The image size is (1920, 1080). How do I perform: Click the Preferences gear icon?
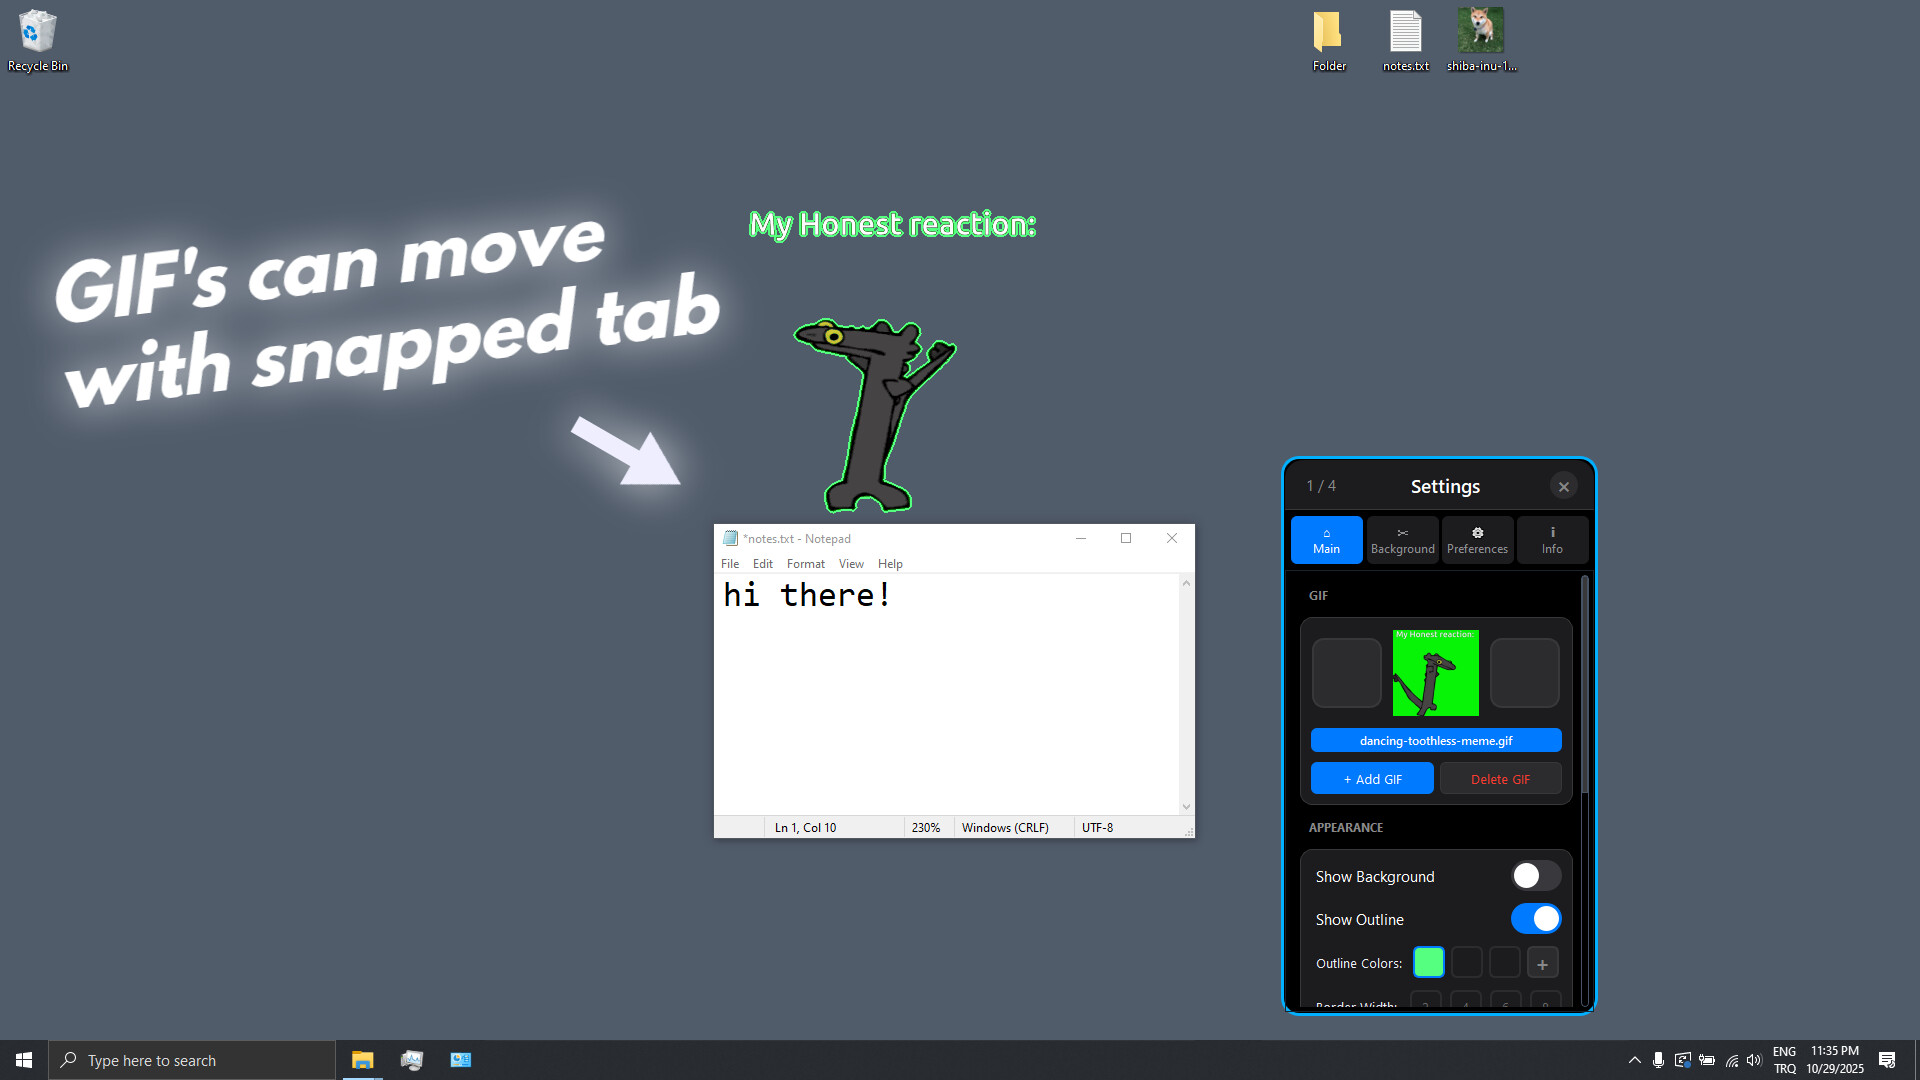[x=1477, y=539]
